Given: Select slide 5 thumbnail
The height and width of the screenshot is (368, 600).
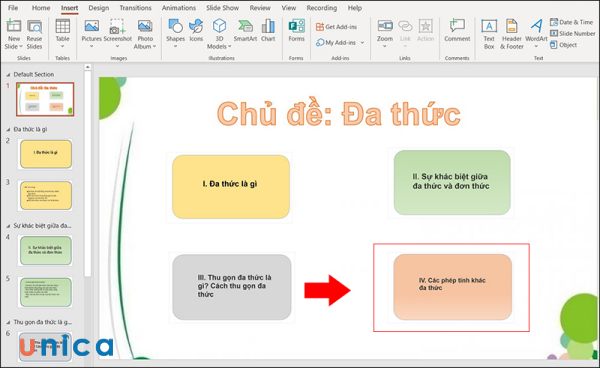Looking at the screenshot, I should coord(46,292).
